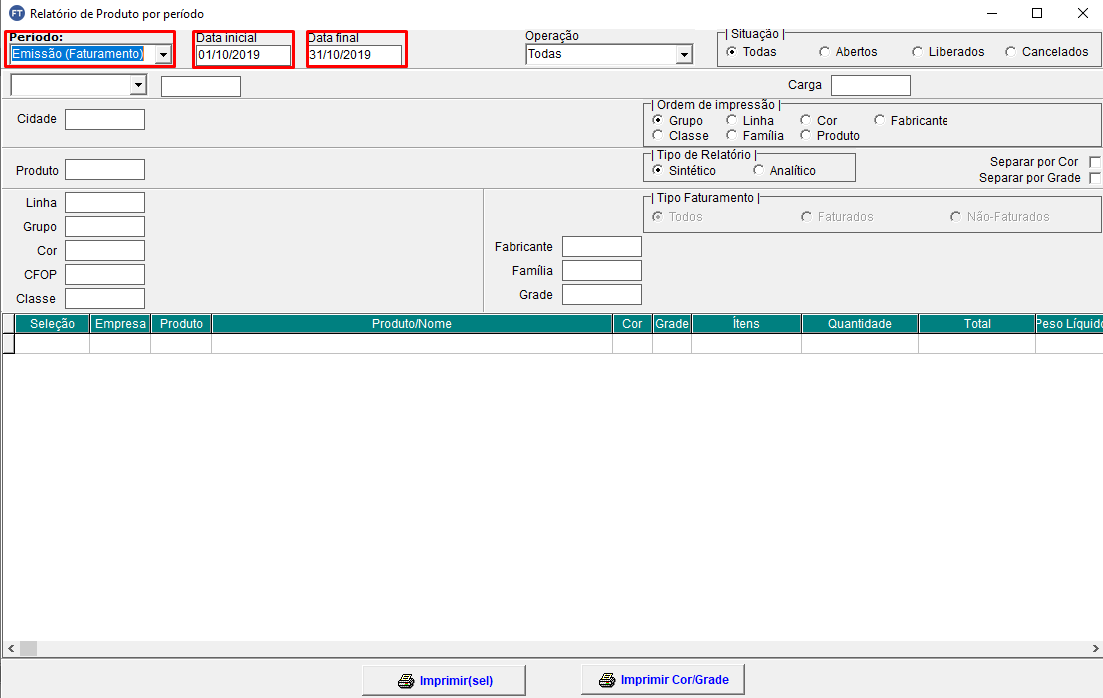Click the FT application icon in title bar
1103x698 pixels.
click(x=16, y=13)
